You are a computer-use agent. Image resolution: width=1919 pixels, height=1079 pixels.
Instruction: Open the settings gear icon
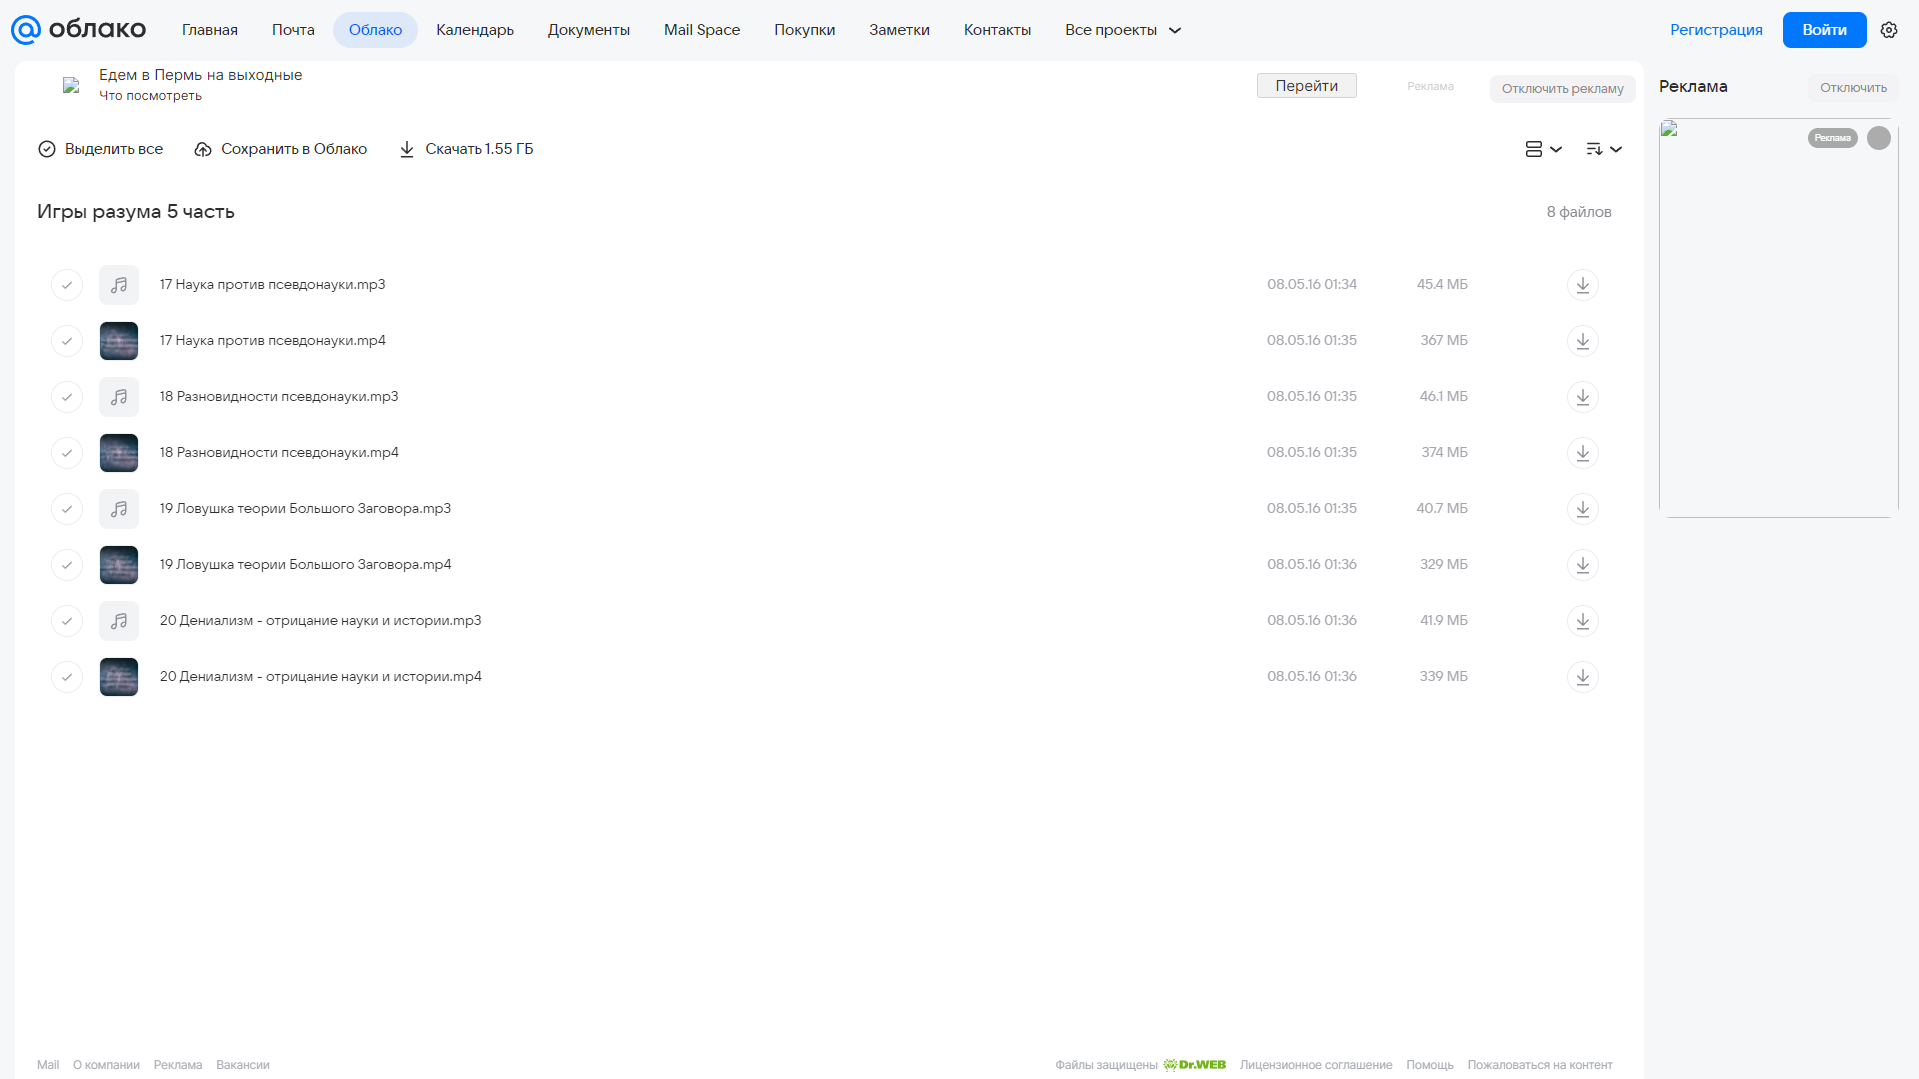(1888, 30)
